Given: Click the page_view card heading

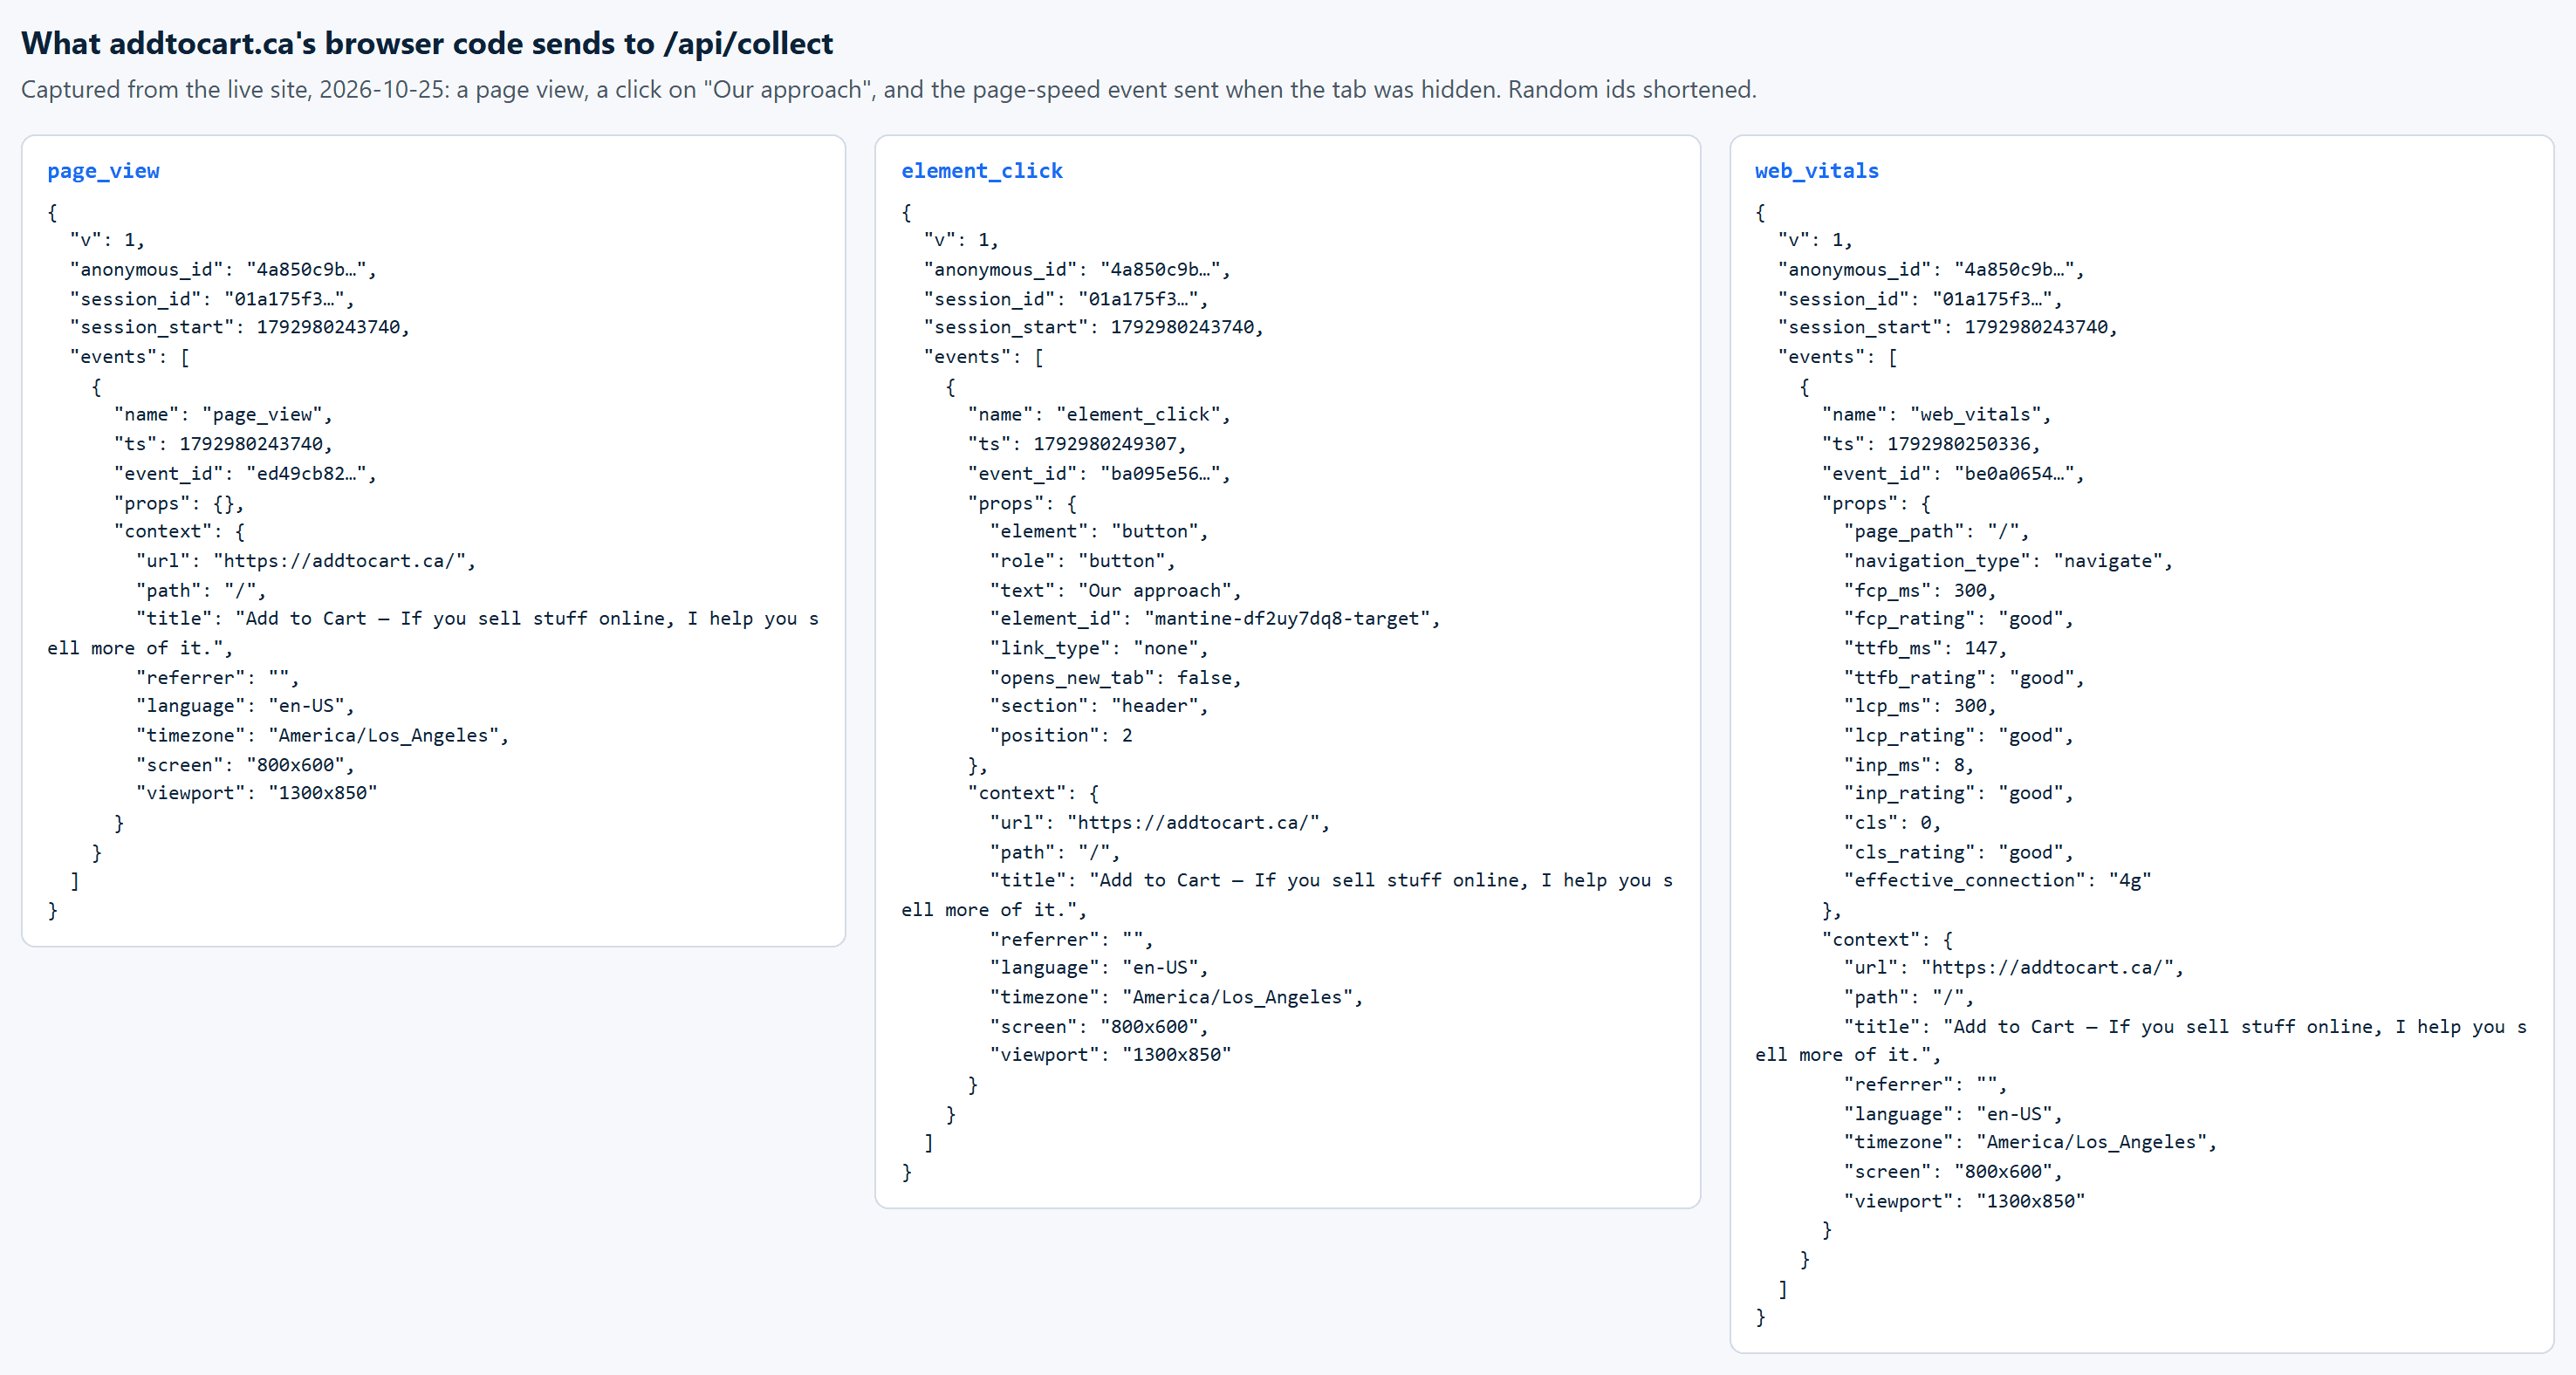Looking at the screenshot, I should pos(103,171).
